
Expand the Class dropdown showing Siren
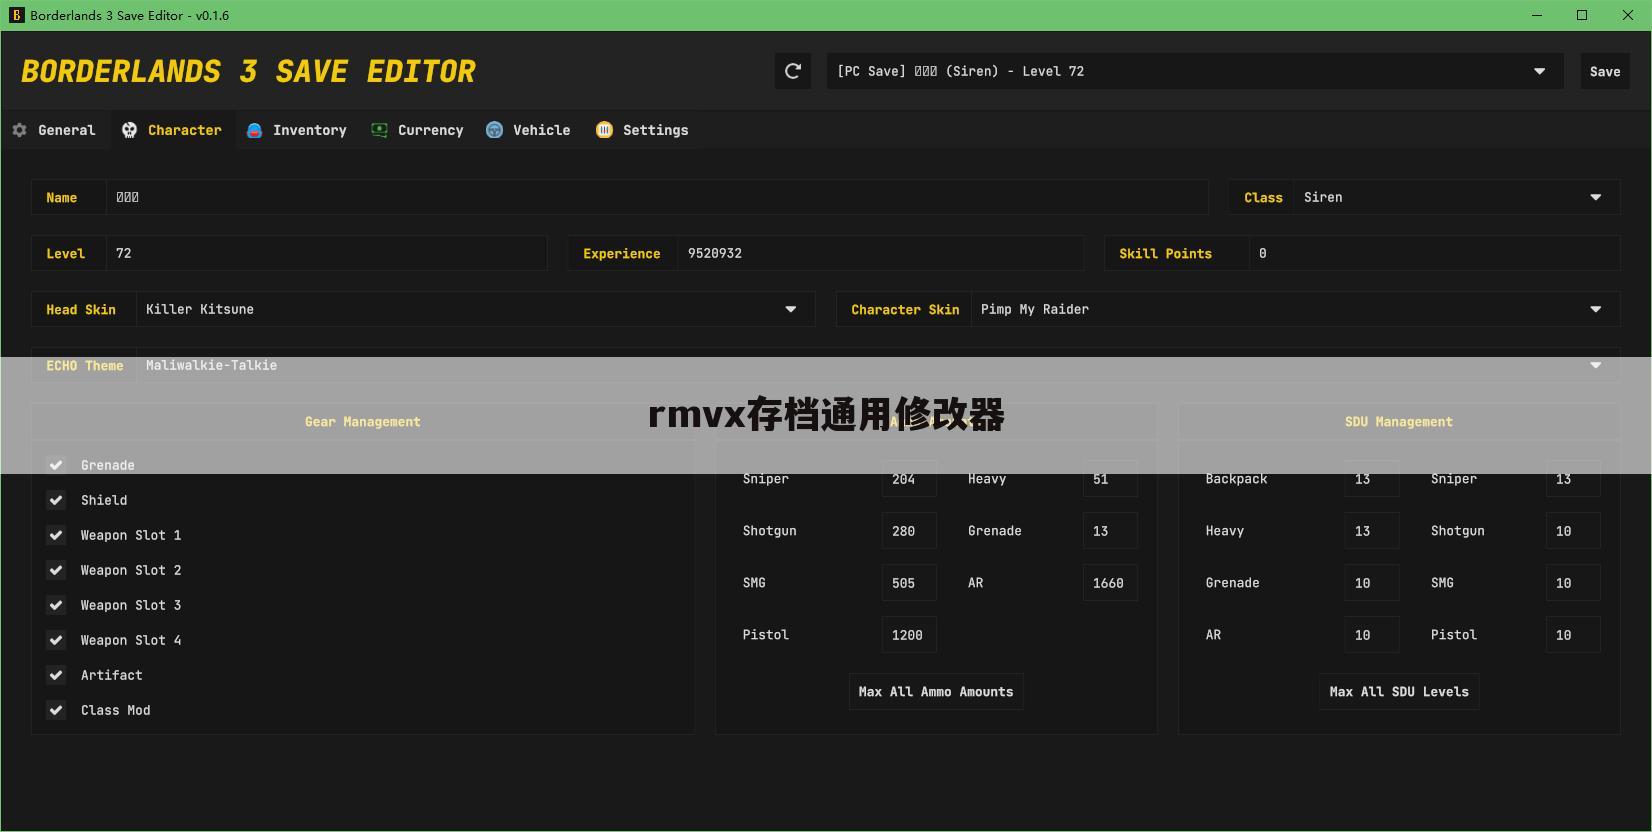pos(1456,197)
